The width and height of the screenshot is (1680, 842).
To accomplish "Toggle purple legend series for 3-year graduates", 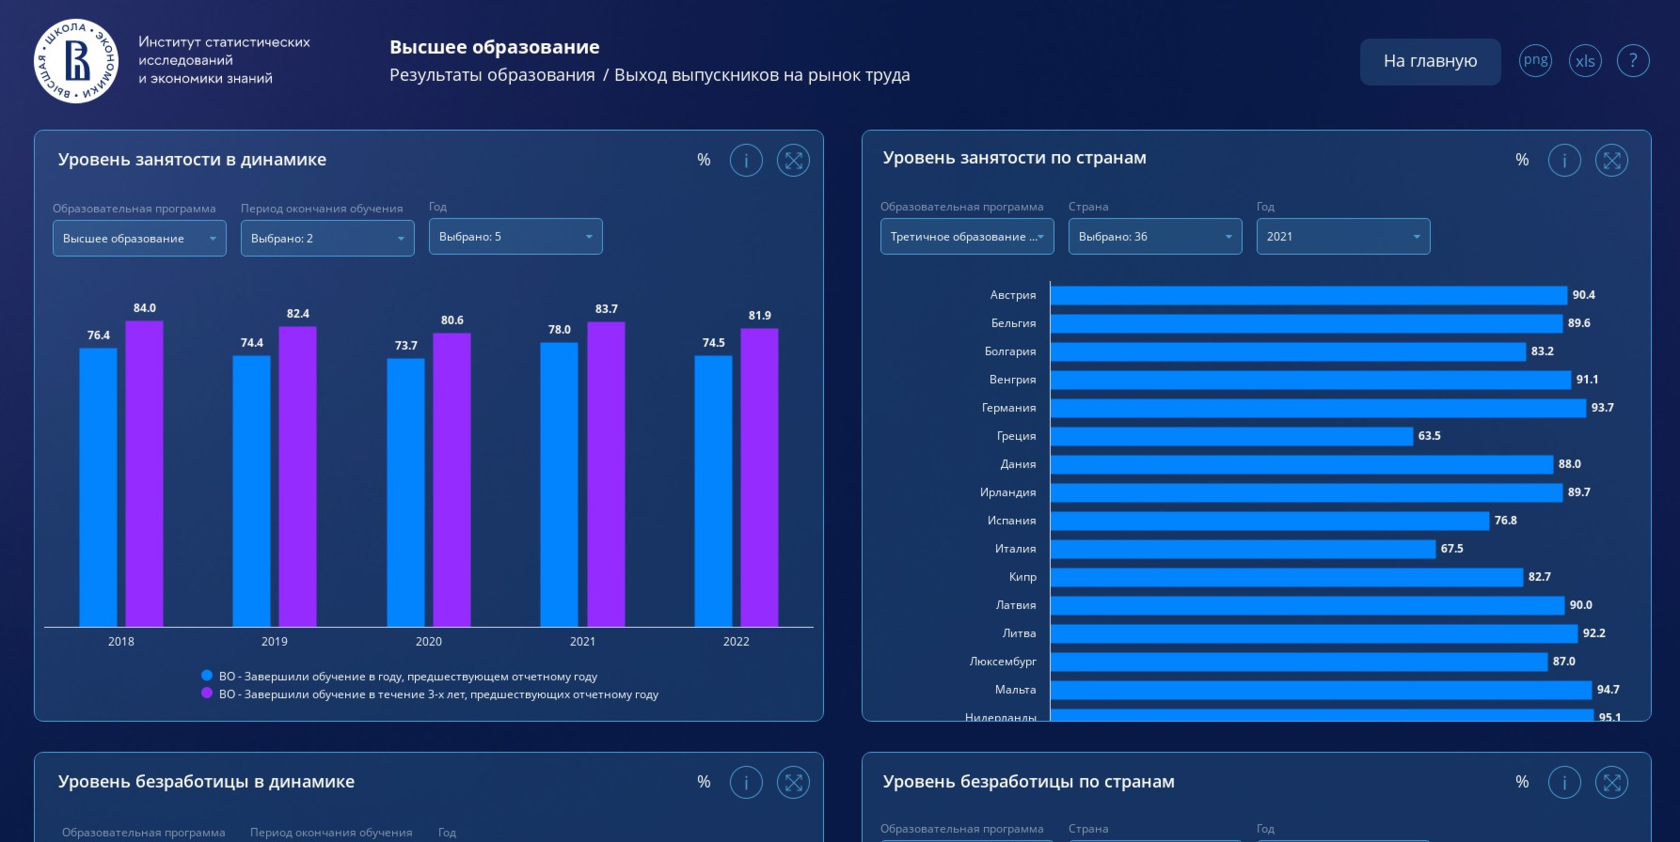I will (430, 694).
